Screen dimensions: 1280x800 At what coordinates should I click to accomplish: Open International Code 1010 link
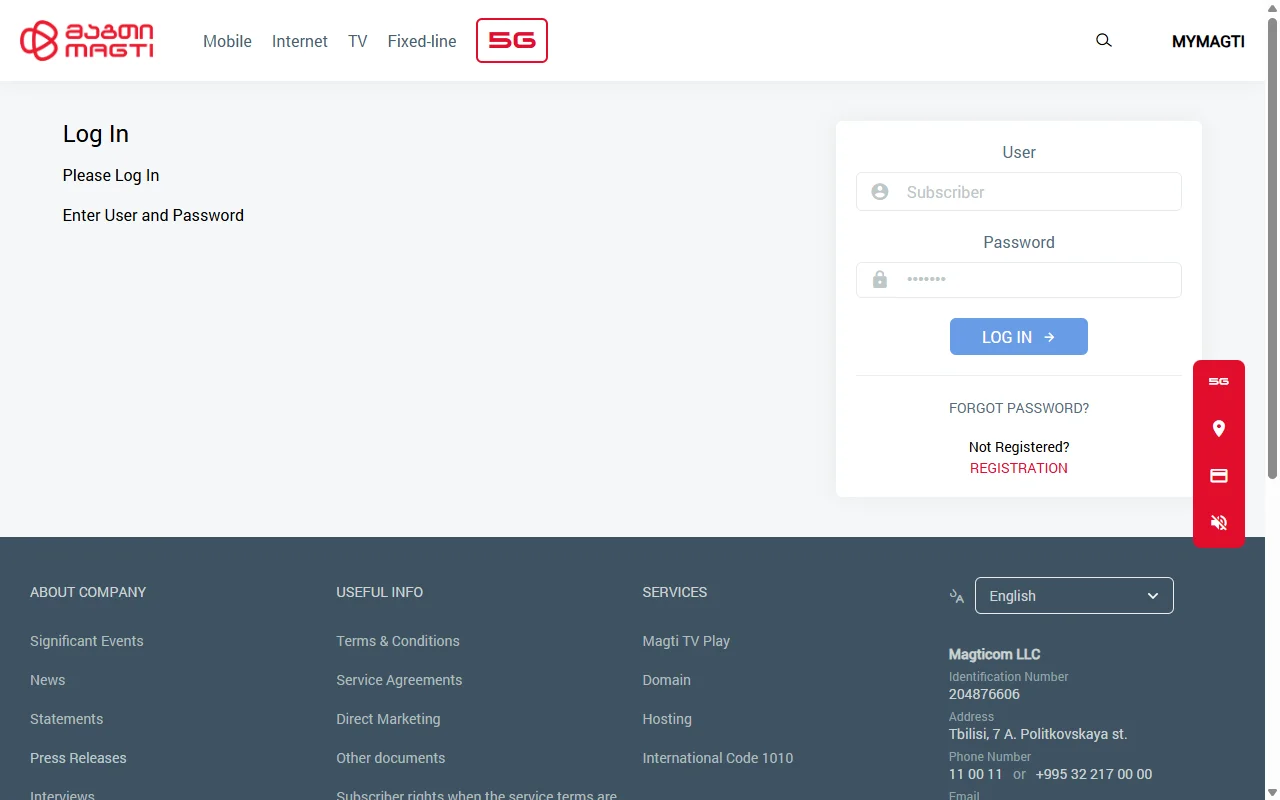tap(718, 758)
